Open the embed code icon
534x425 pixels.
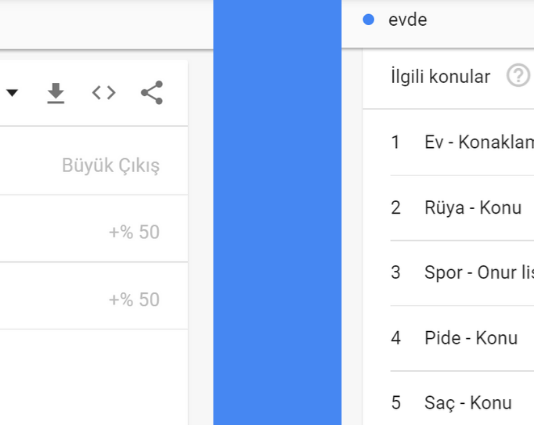[104, 93]
